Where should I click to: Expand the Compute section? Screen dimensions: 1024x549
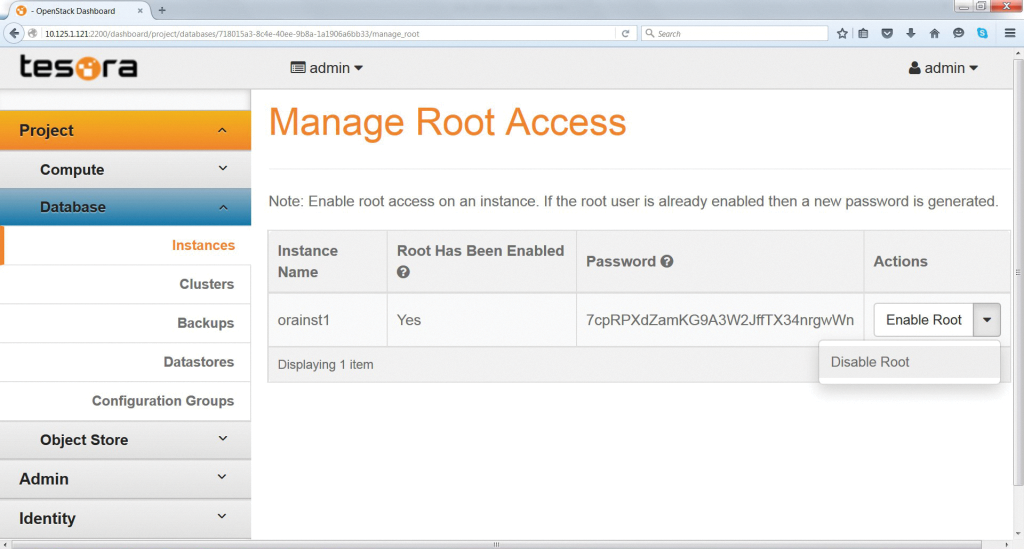pos(125,170)
